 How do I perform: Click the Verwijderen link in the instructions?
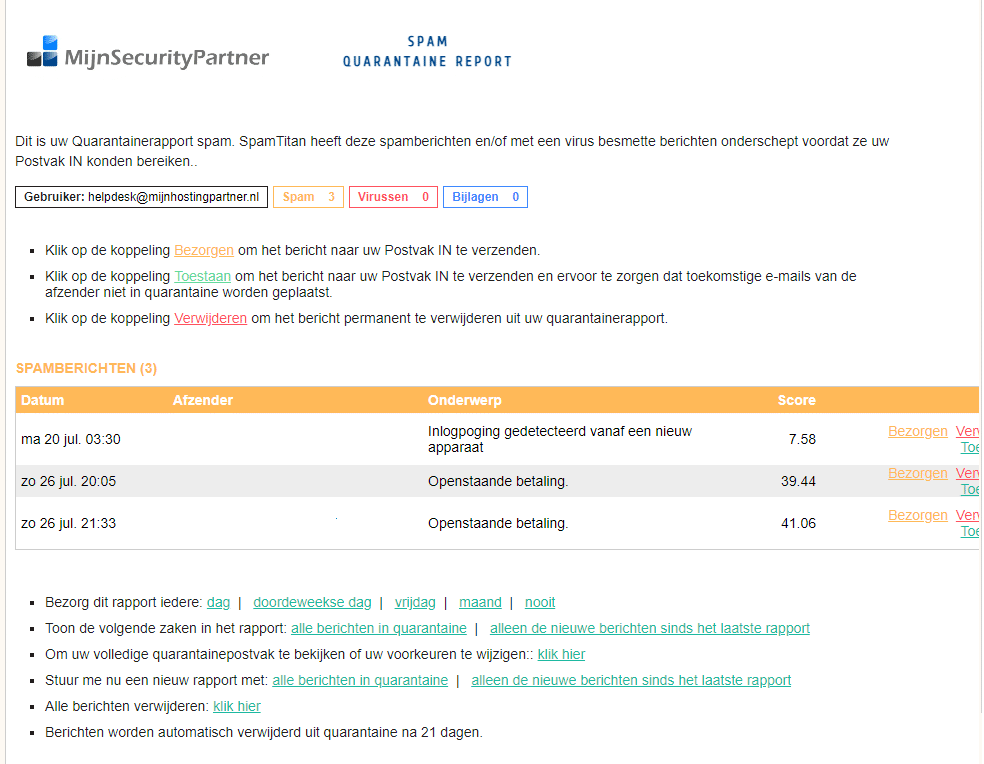[210, 318]
